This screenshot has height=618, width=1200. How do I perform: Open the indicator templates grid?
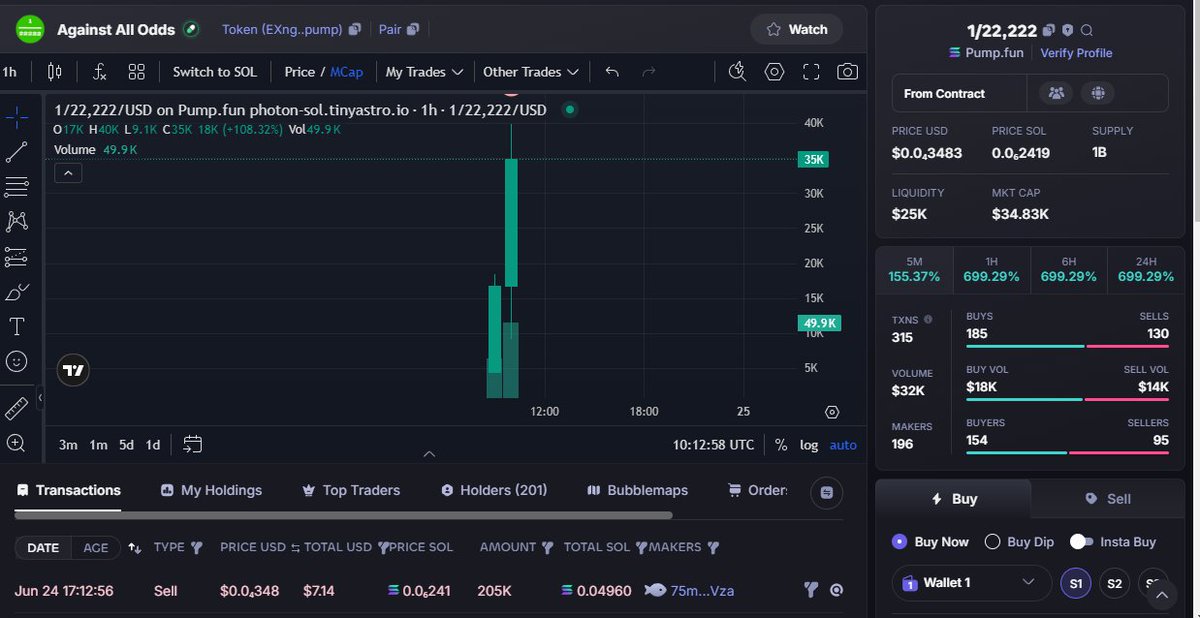point(137,72)
